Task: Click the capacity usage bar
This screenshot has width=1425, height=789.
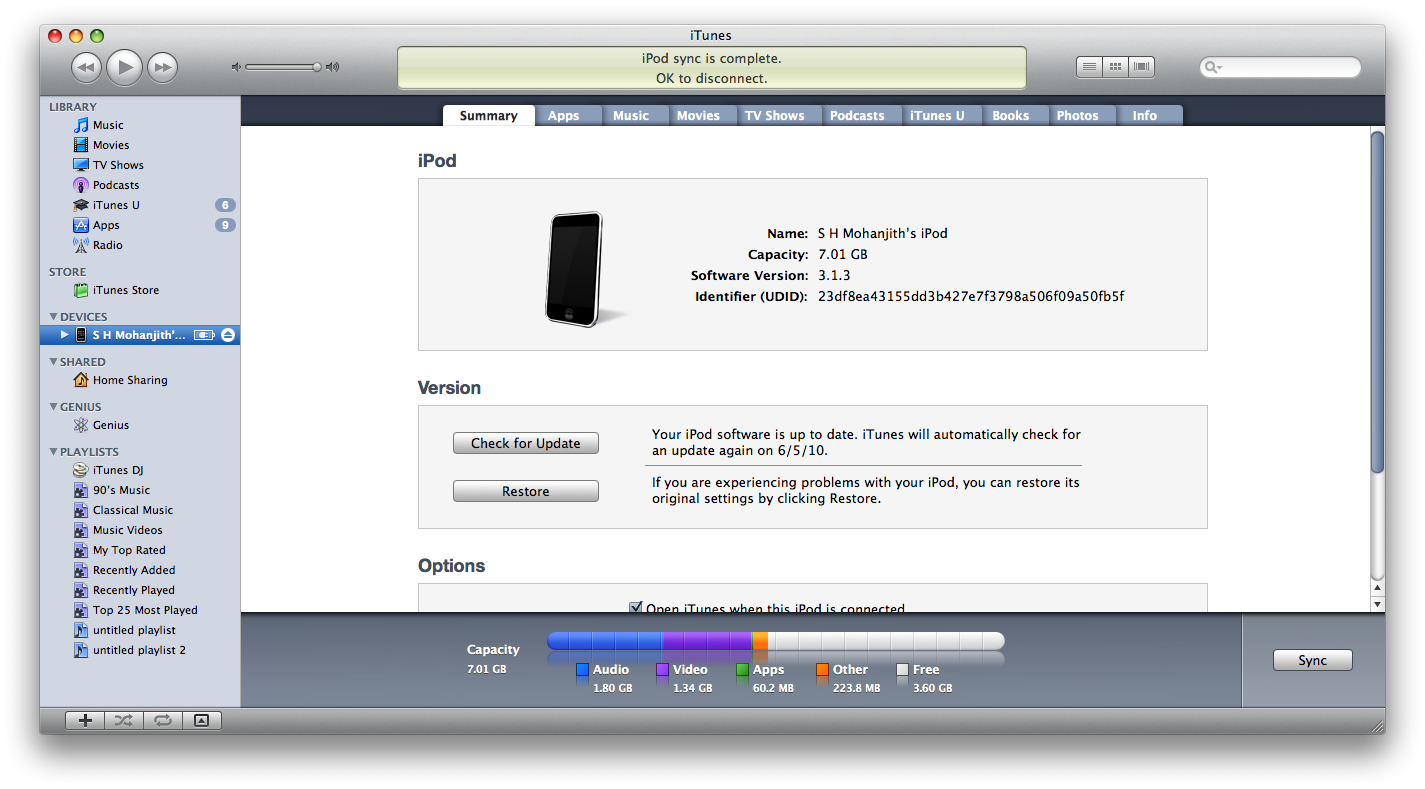Action: tap(776, 641)
